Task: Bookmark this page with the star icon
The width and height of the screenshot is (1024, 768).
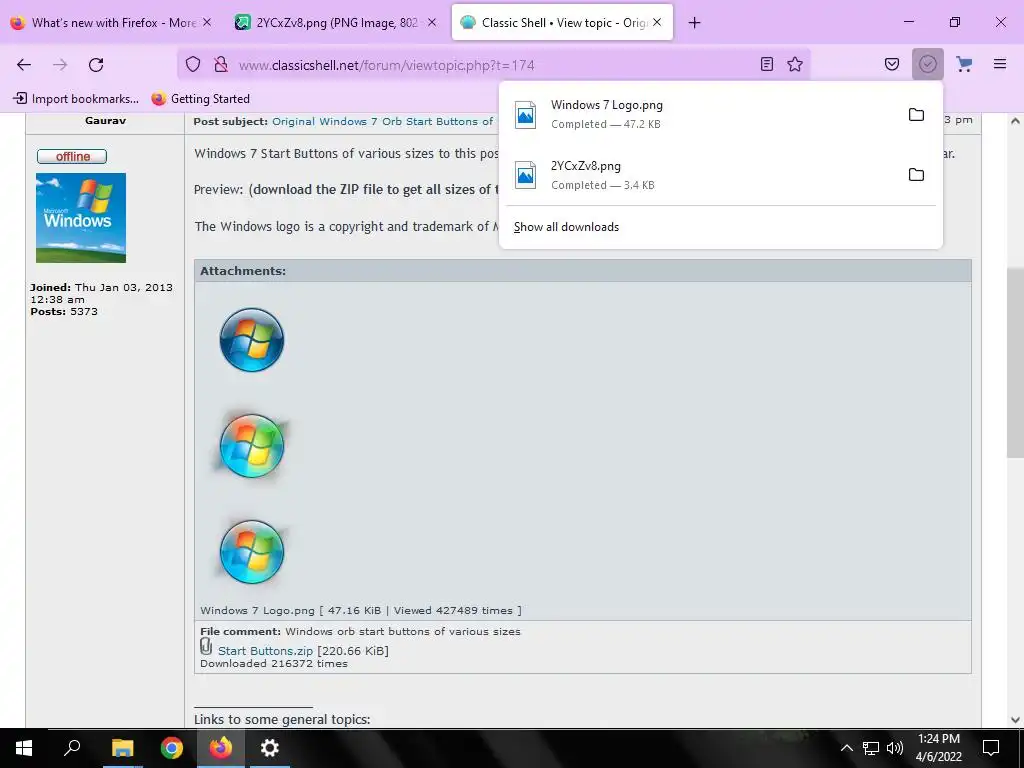Action: pos(795,64)
